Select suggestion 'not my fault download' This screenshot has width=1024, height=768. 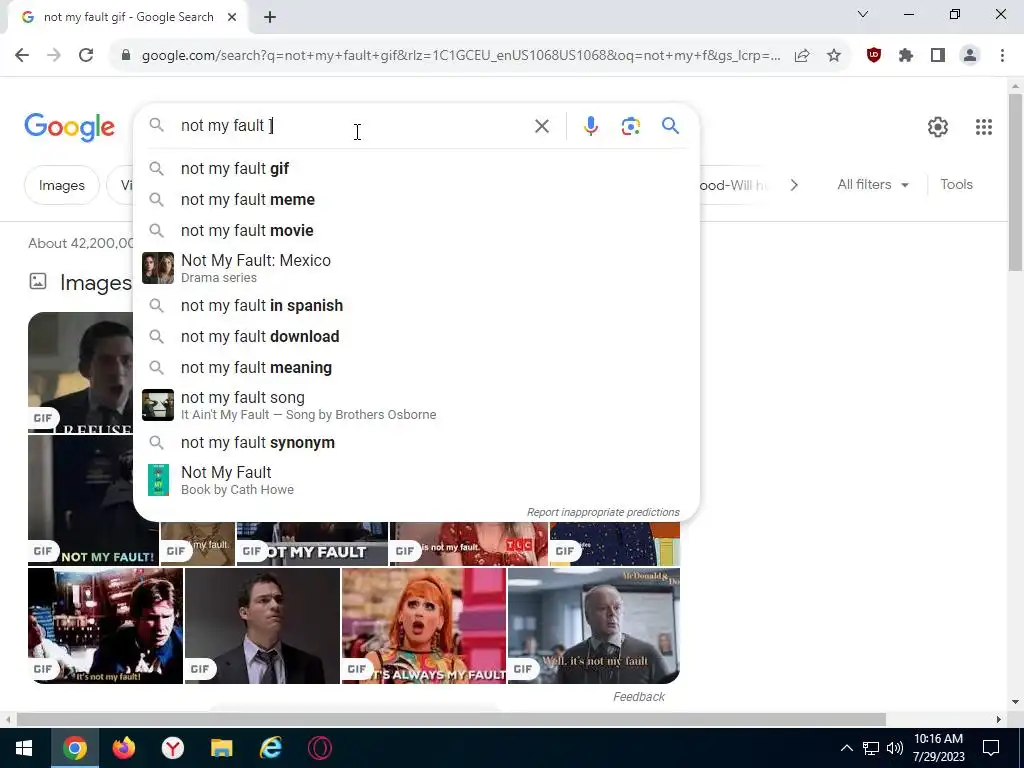(416, 336)
